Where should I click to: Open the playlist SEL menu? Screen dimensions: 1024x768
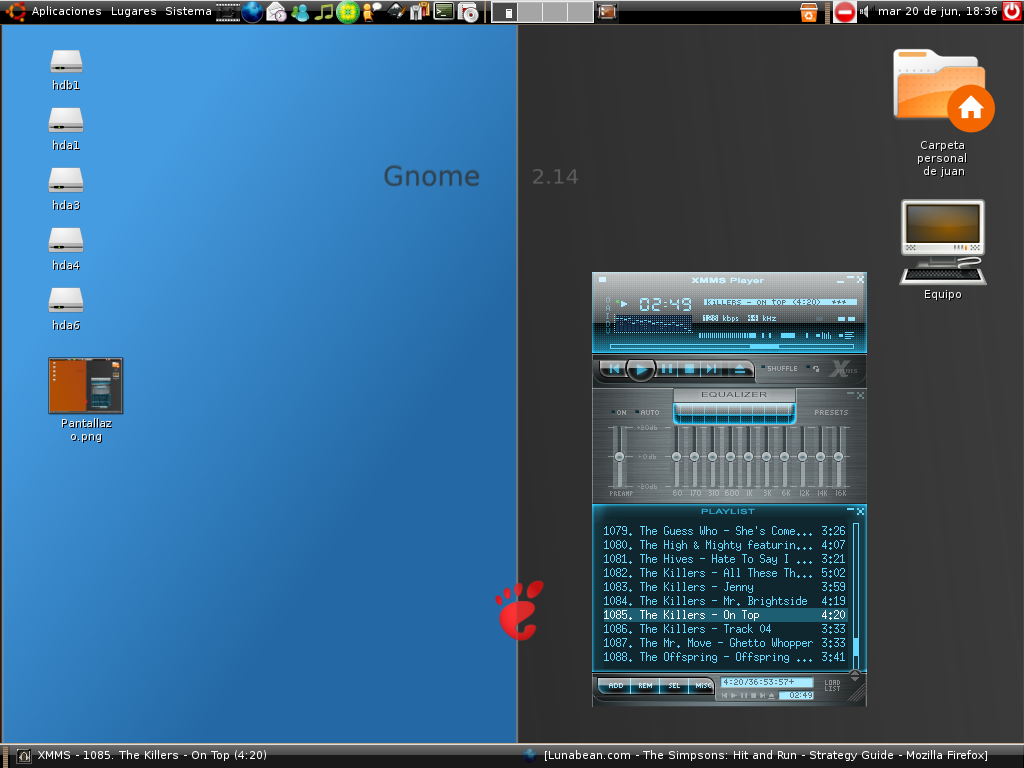pyautogui.click(x=674, y=686)
